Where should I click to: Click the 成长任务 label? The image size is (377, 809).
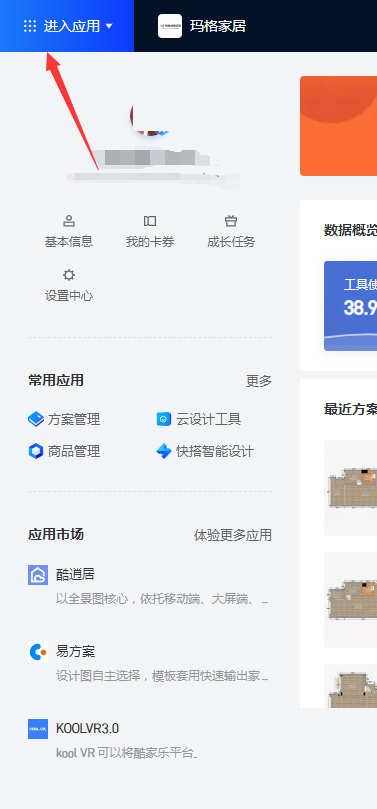coord(231,241)
